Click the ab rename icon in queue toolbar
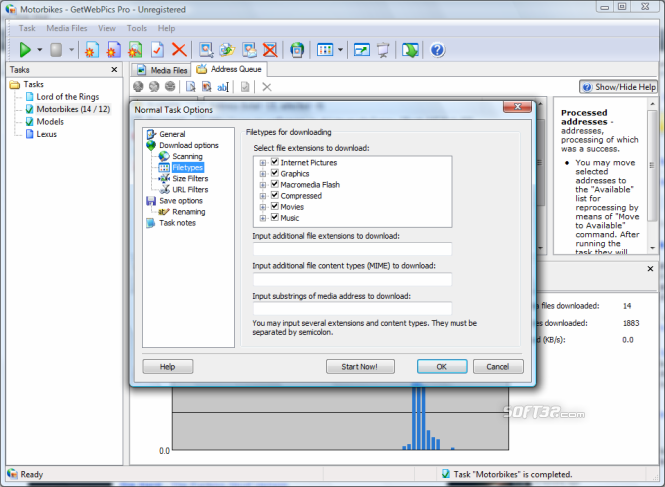 click(x=223, y=87)
